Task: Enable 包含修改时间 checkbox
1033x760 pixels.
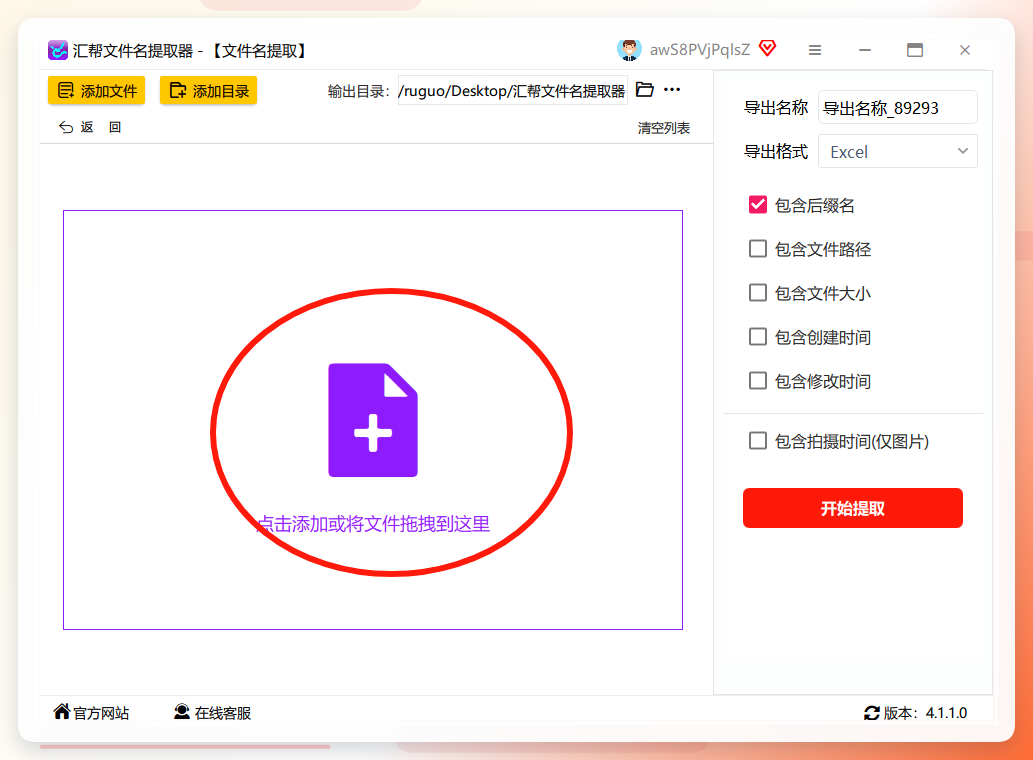Action: pos(758,381)
